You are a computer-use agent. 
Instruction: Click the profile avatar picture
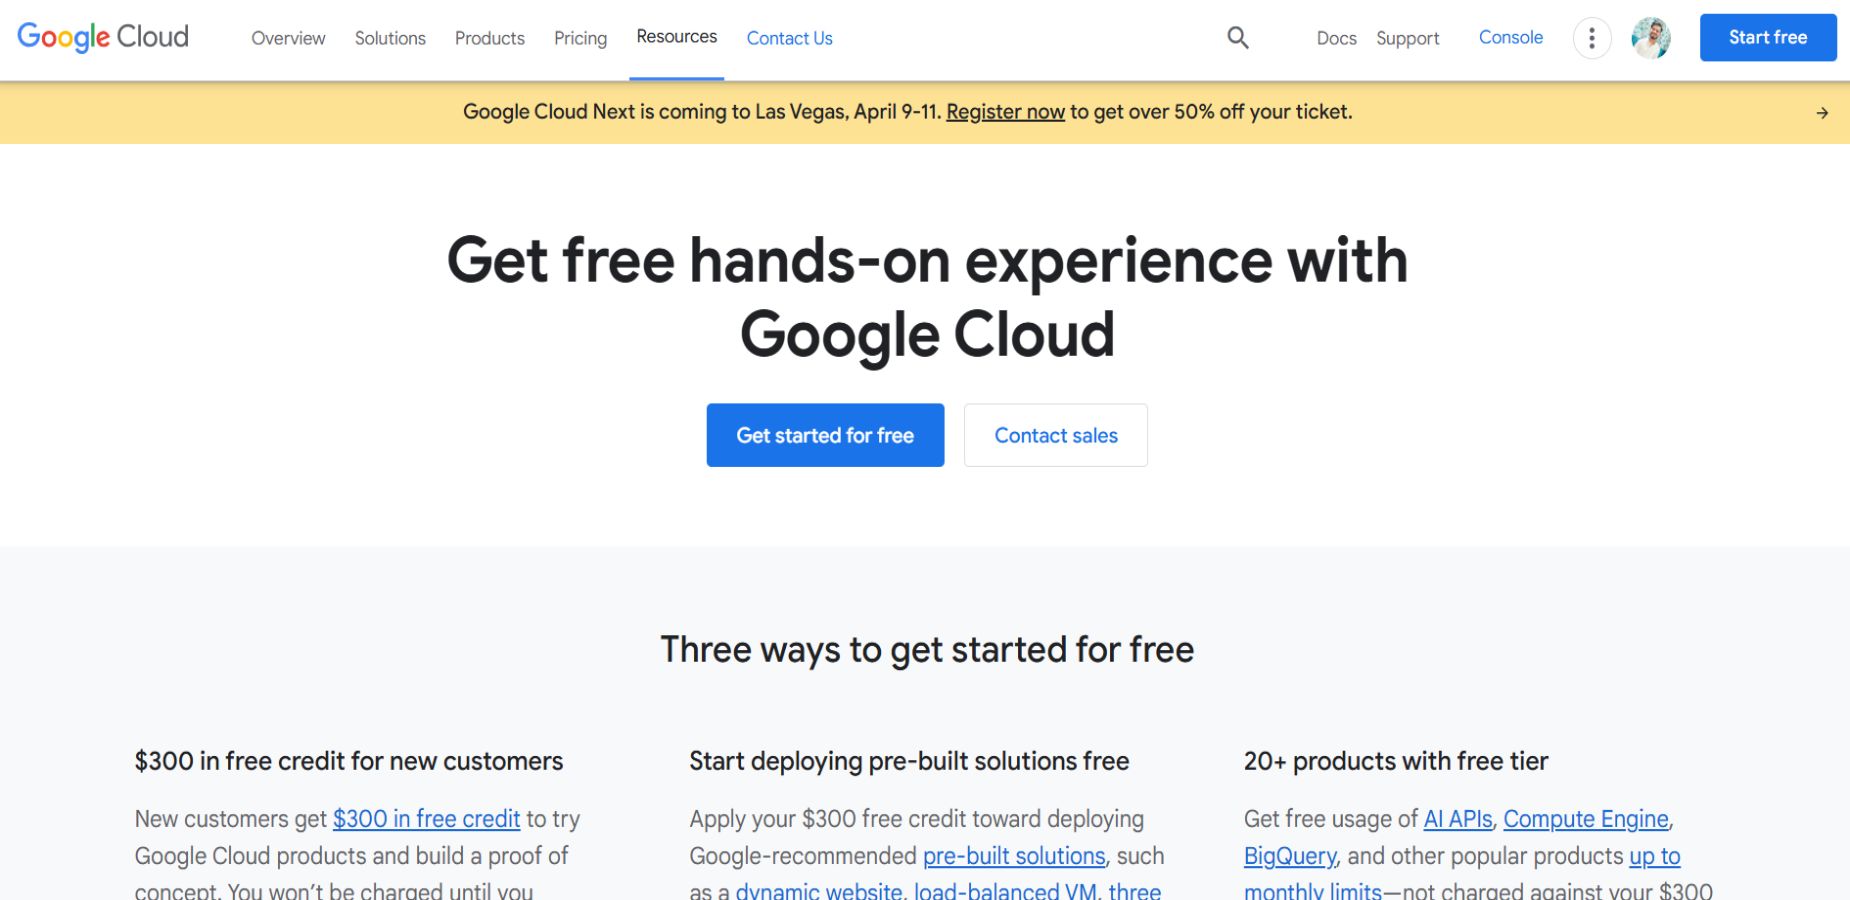point(1651,37)
